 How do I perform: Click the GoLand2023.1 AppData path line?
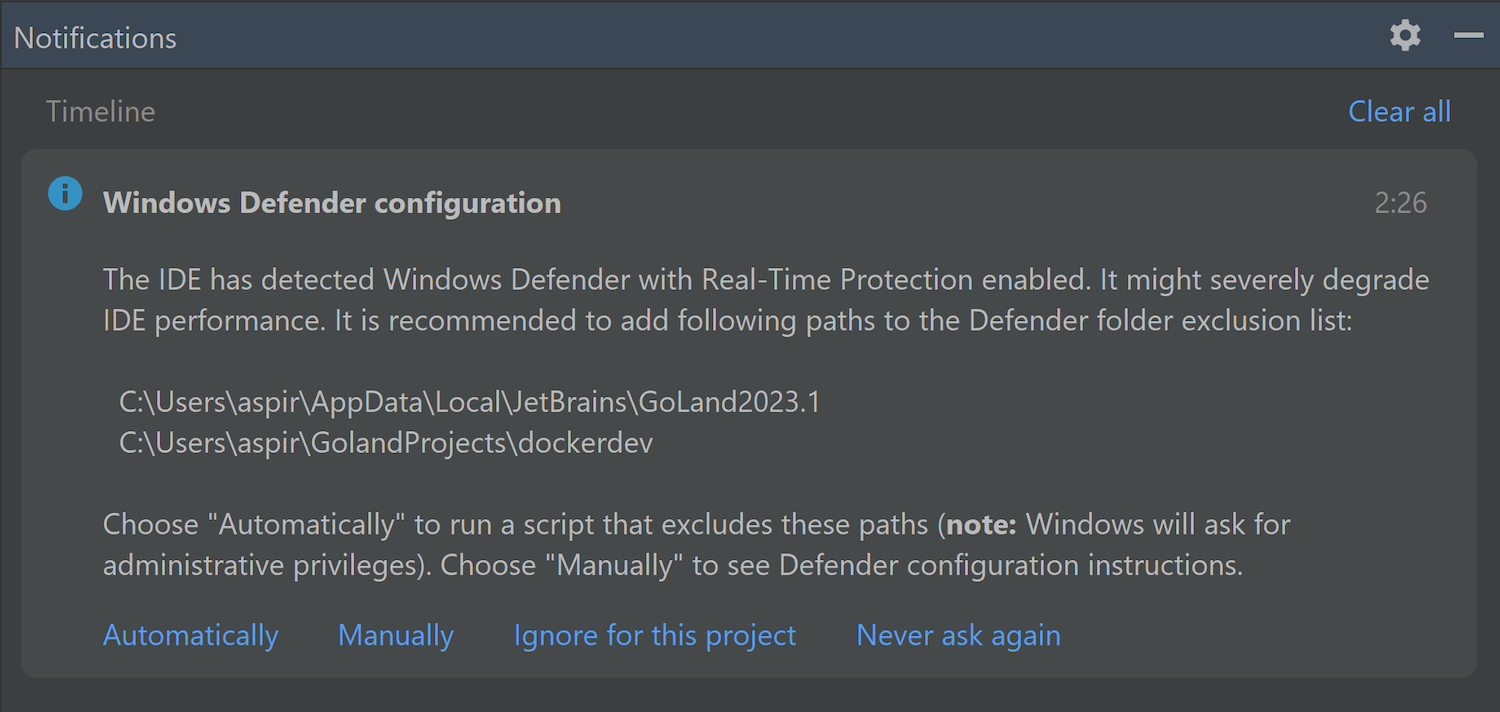(469, 402)
